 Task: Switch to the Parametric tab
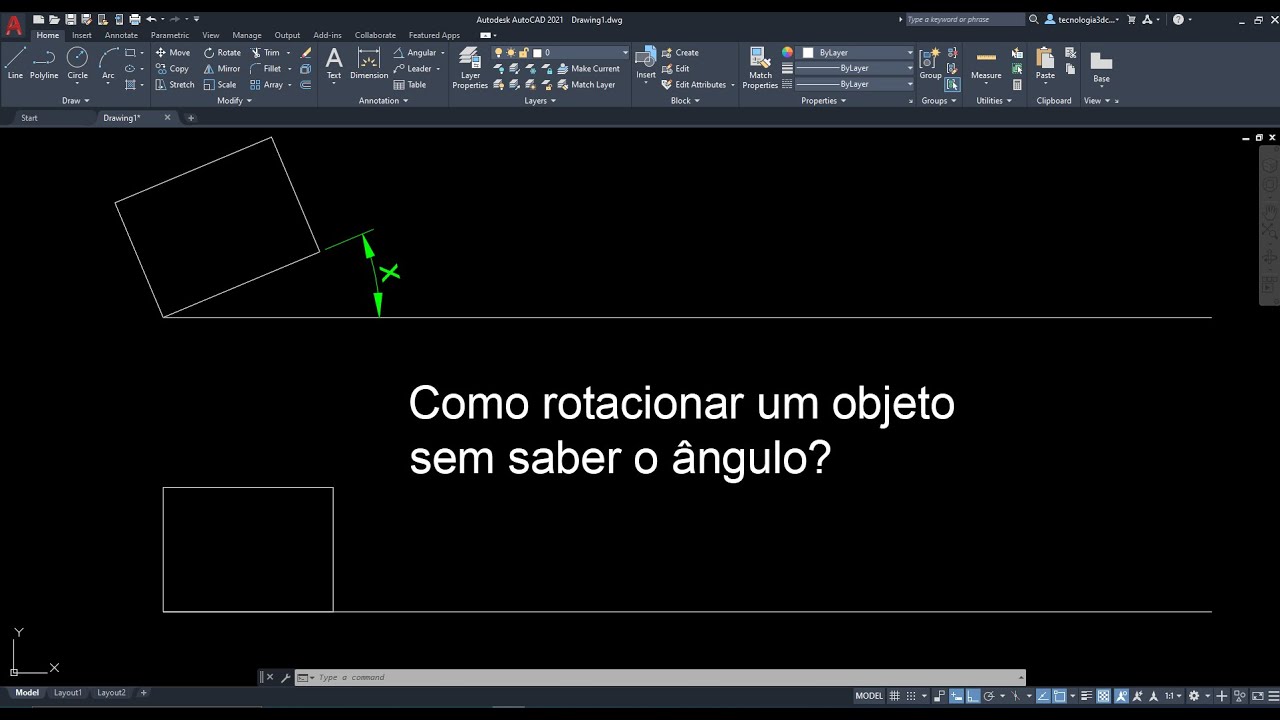click(170, 35)
